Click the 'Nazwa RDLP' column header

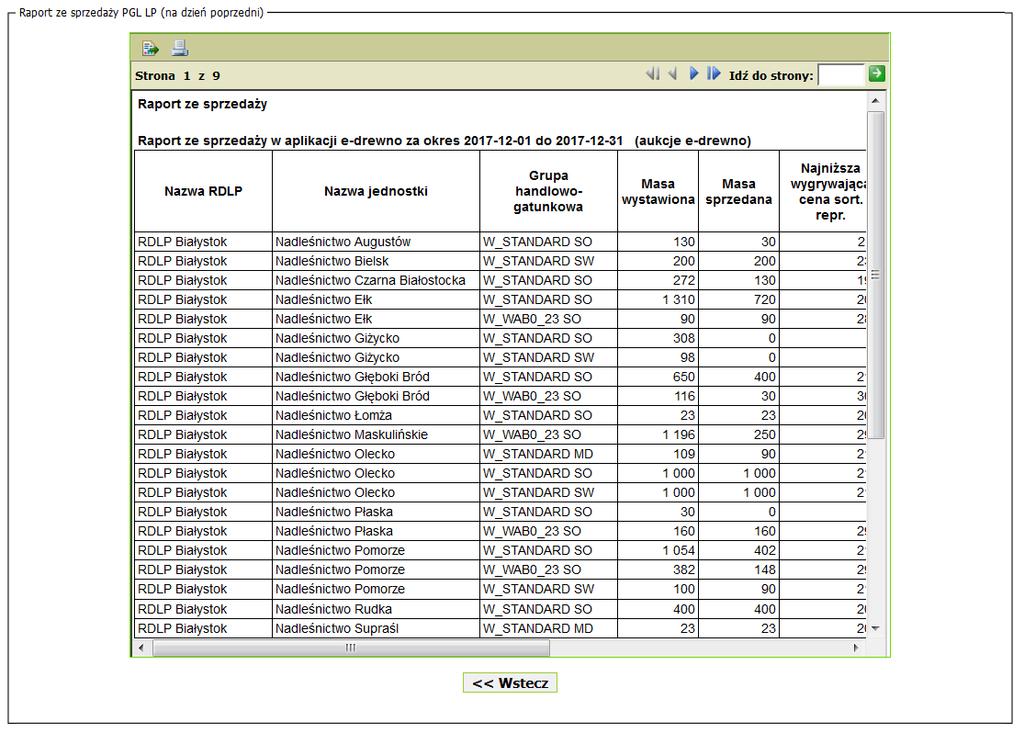click(x=203, y=191)
